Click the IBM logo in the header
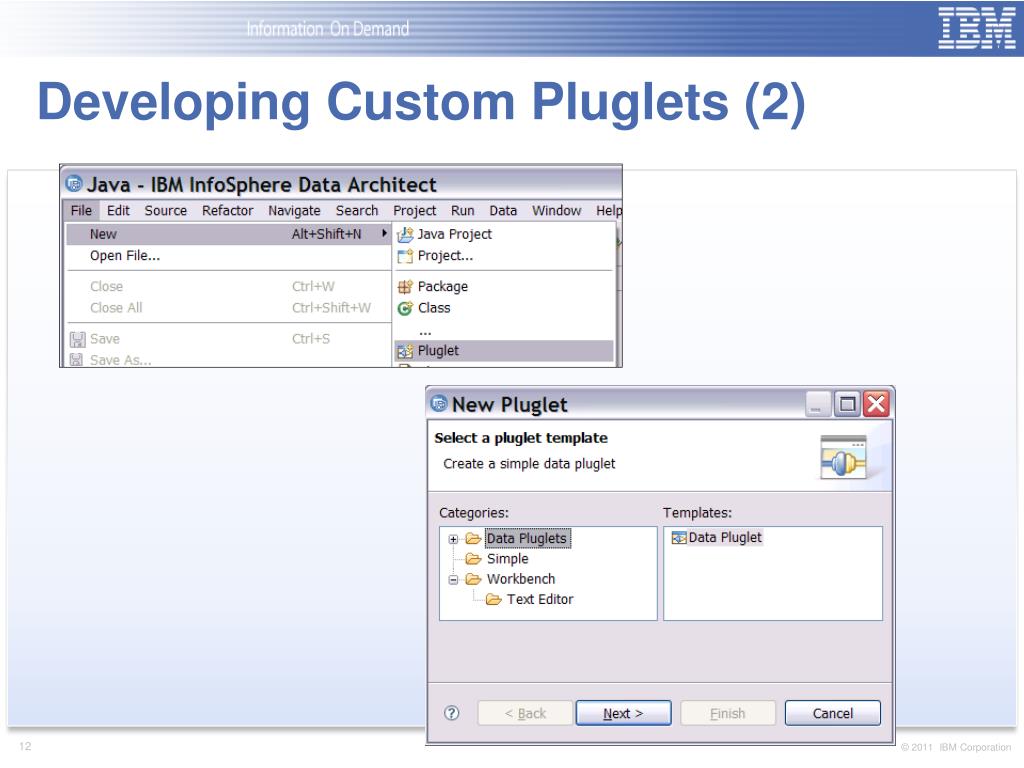 click(976, 28)
